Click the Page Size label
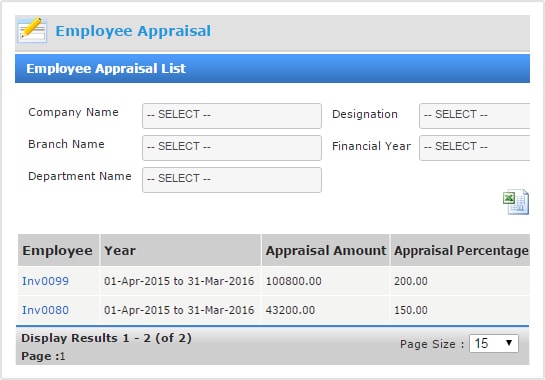The height and width of the screenshot is (380, 545). coord(432,344)
